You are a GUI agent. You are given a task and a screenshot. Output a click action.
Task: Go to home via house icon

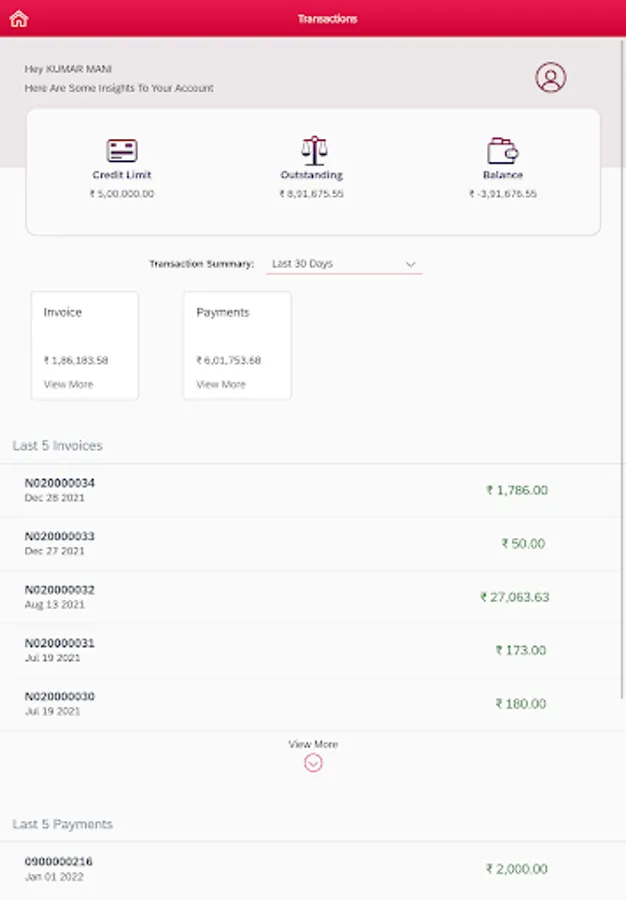coord(18,18)
